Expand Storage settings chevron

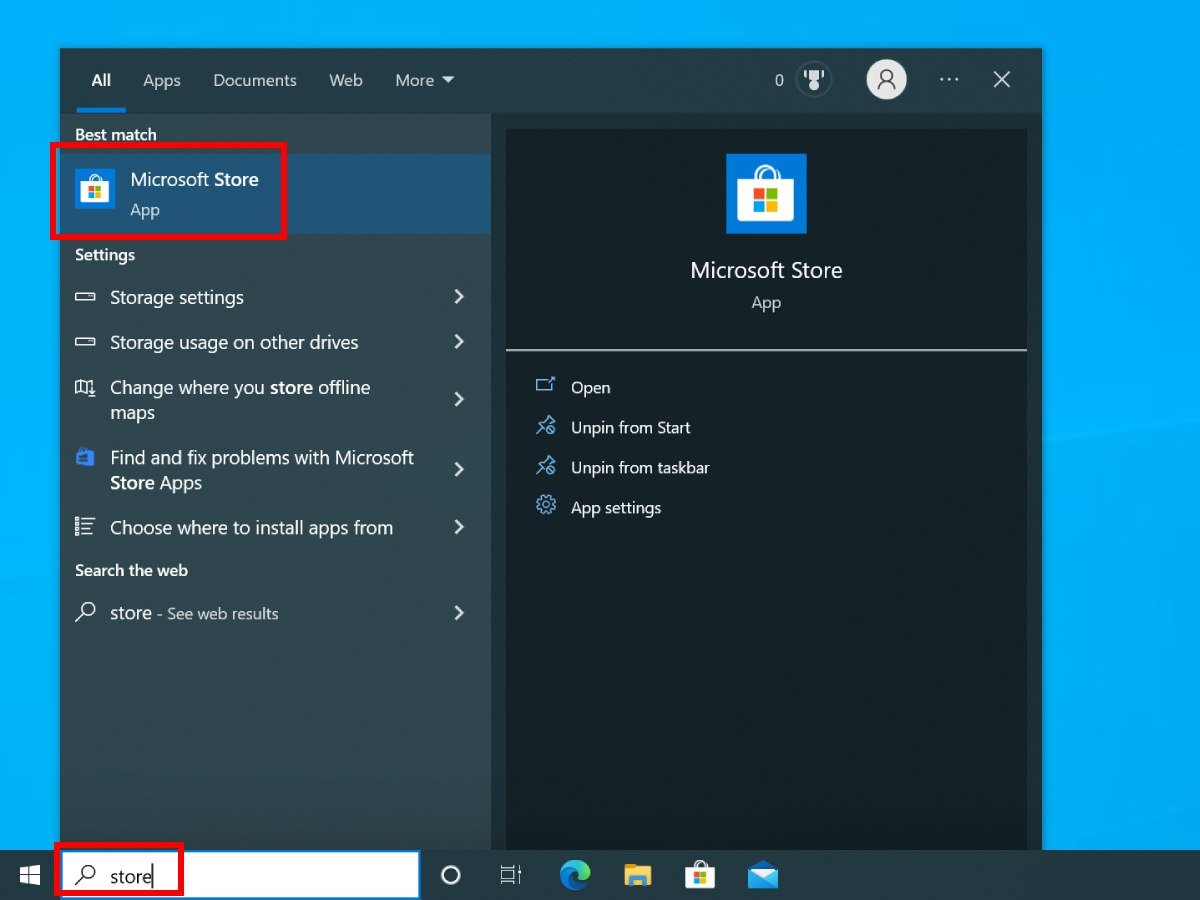tap(459, 297)
